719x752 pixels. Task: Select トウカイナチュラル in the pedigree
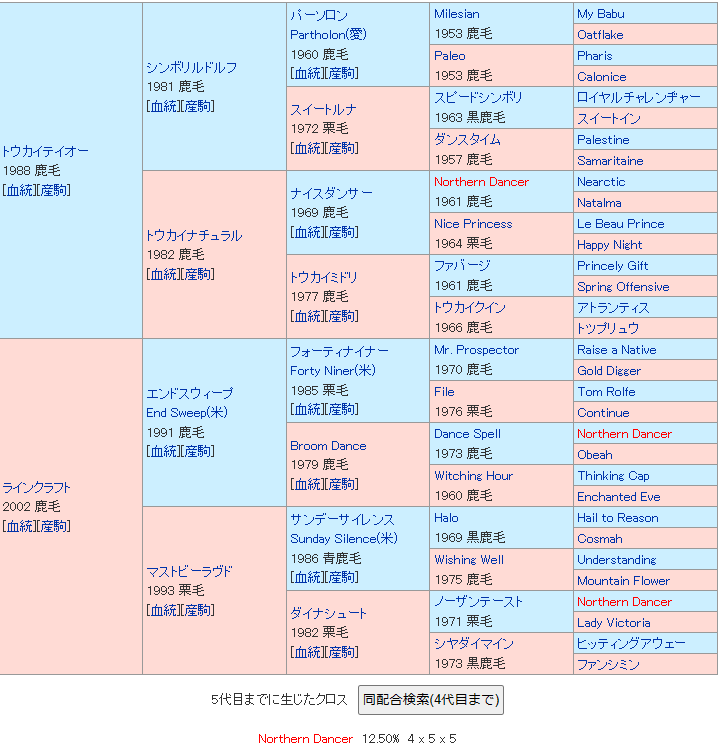[193, 235]
